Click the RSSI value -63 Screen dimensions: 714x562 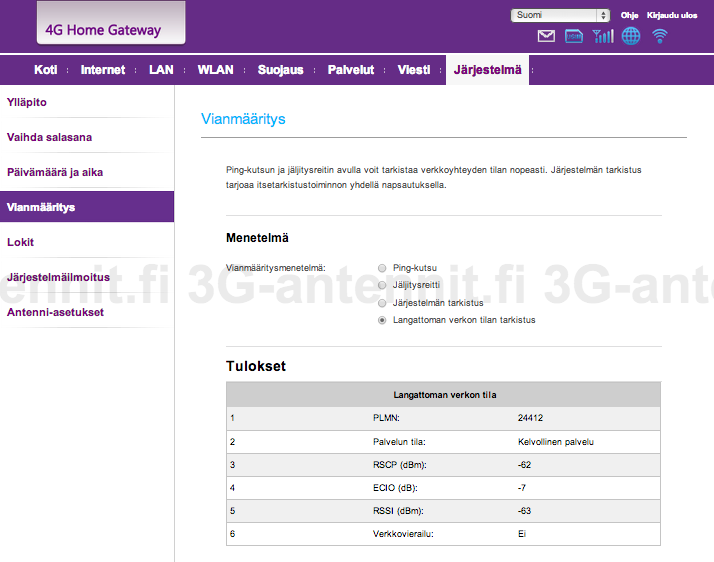click(524, 511)
